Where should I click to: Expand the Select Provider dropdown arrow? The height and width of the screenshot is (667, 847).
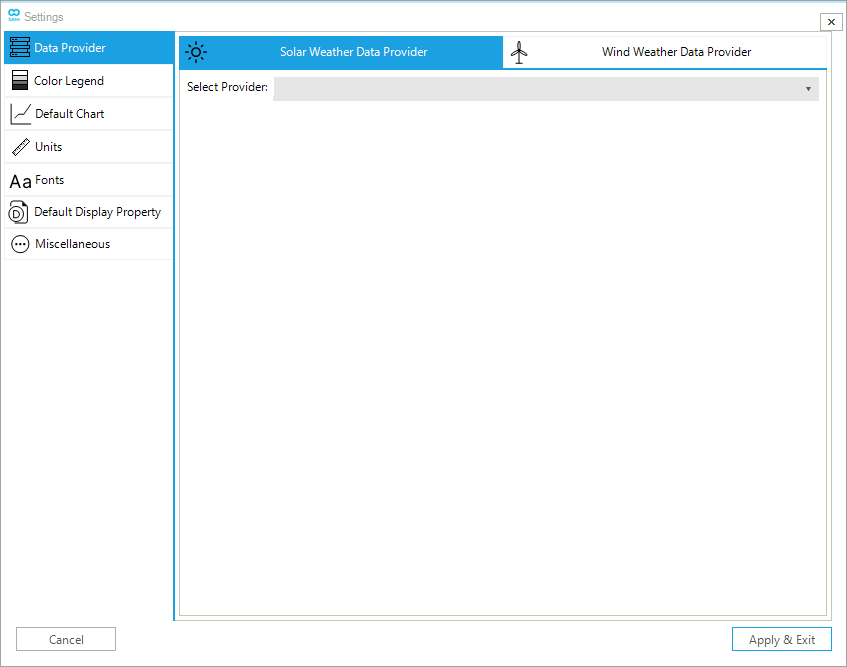[808, 89]
